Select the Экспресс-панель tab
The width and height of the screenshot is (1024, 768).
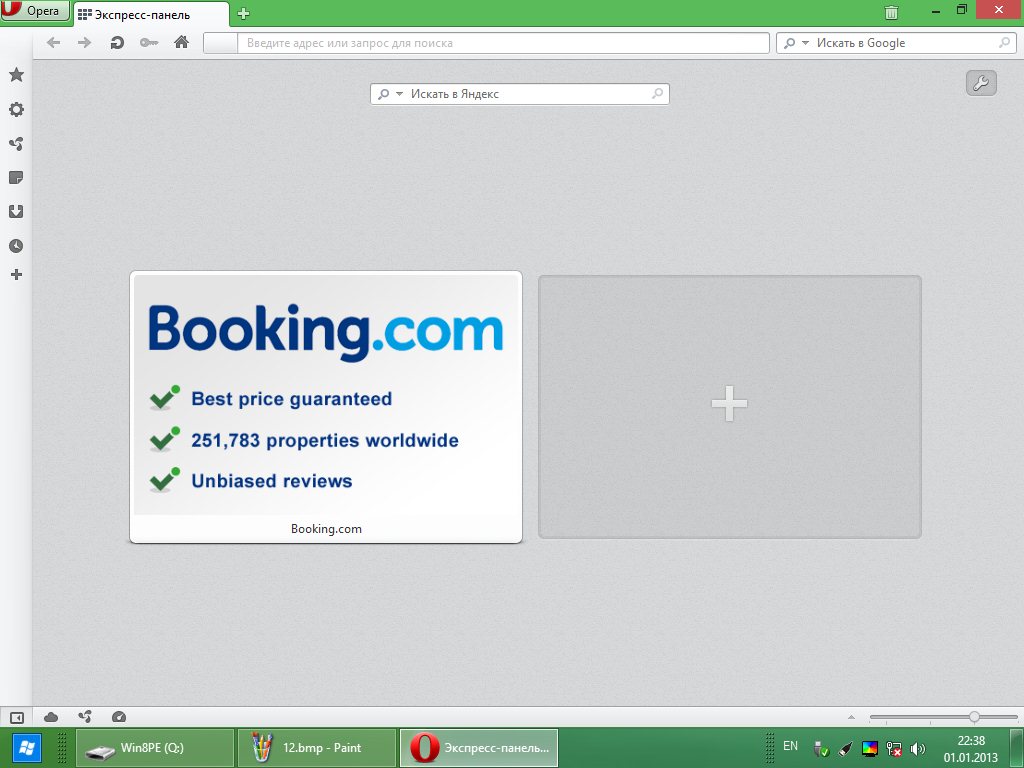[x=150, y=14]
